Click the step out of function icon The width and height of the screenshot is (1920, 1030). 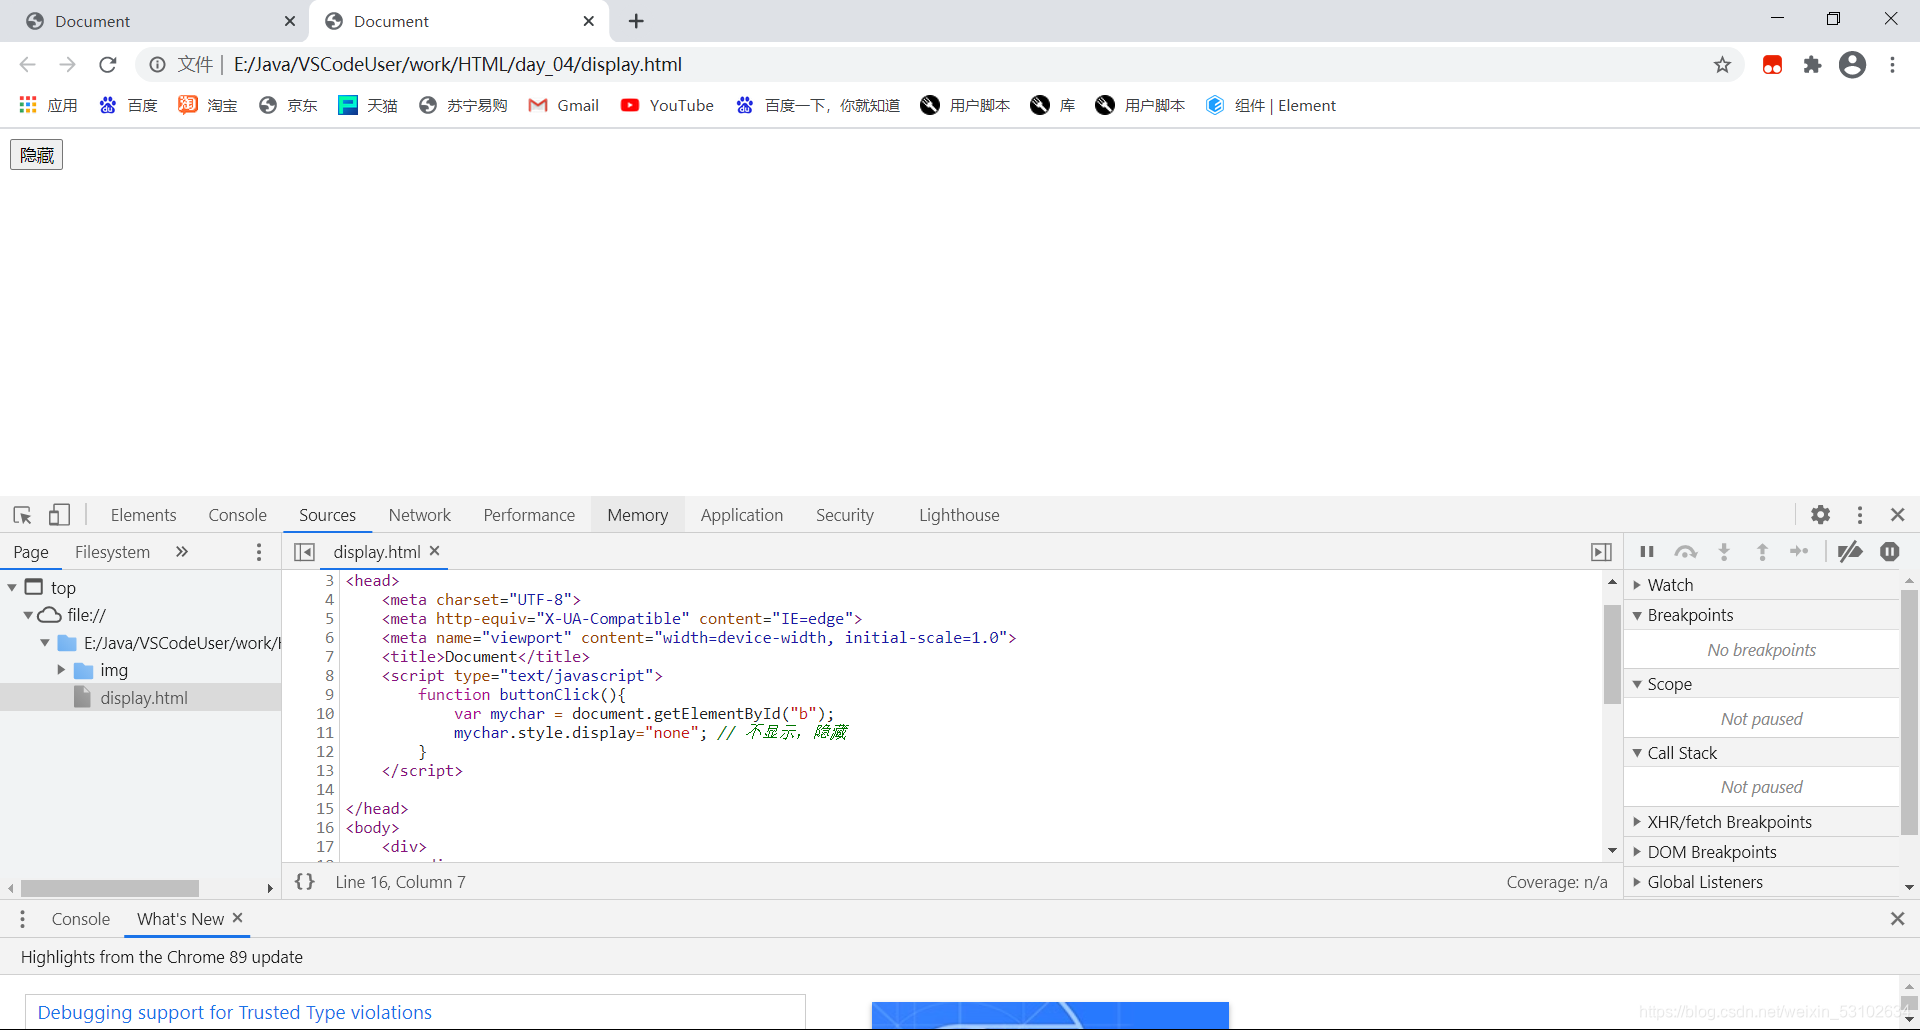[1762, 552]
